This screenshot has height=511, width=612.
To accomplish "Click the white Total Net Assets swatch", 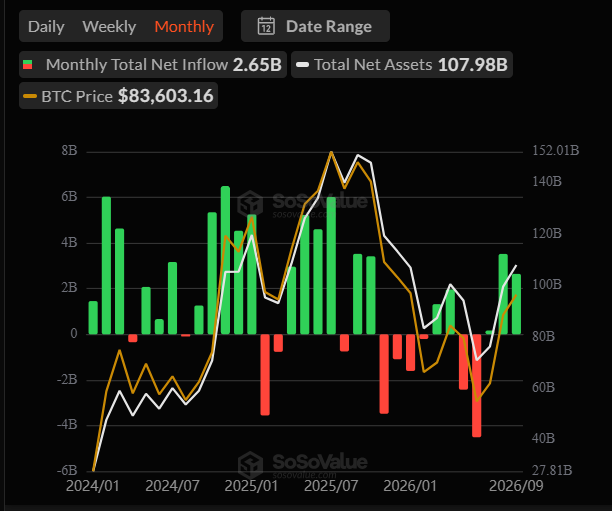I will point(302,65).
